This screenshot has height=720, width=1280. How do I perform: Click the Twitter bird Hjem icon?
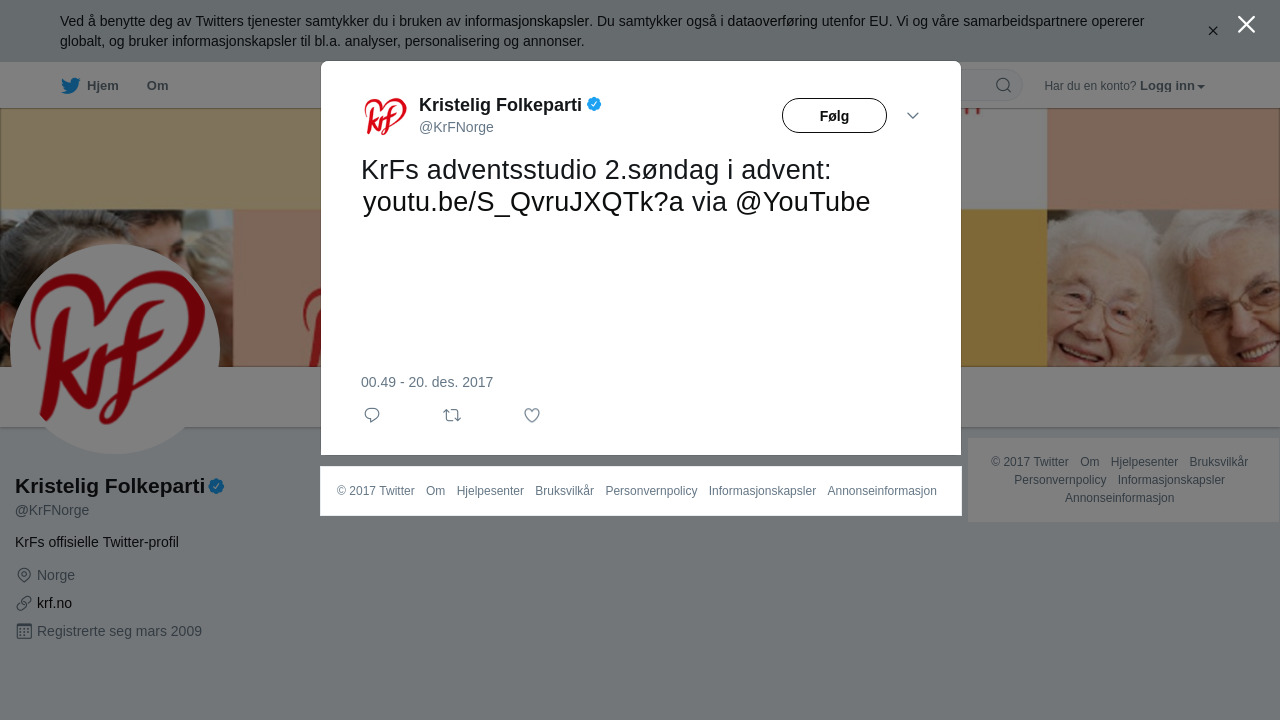(x=70, y=85)
